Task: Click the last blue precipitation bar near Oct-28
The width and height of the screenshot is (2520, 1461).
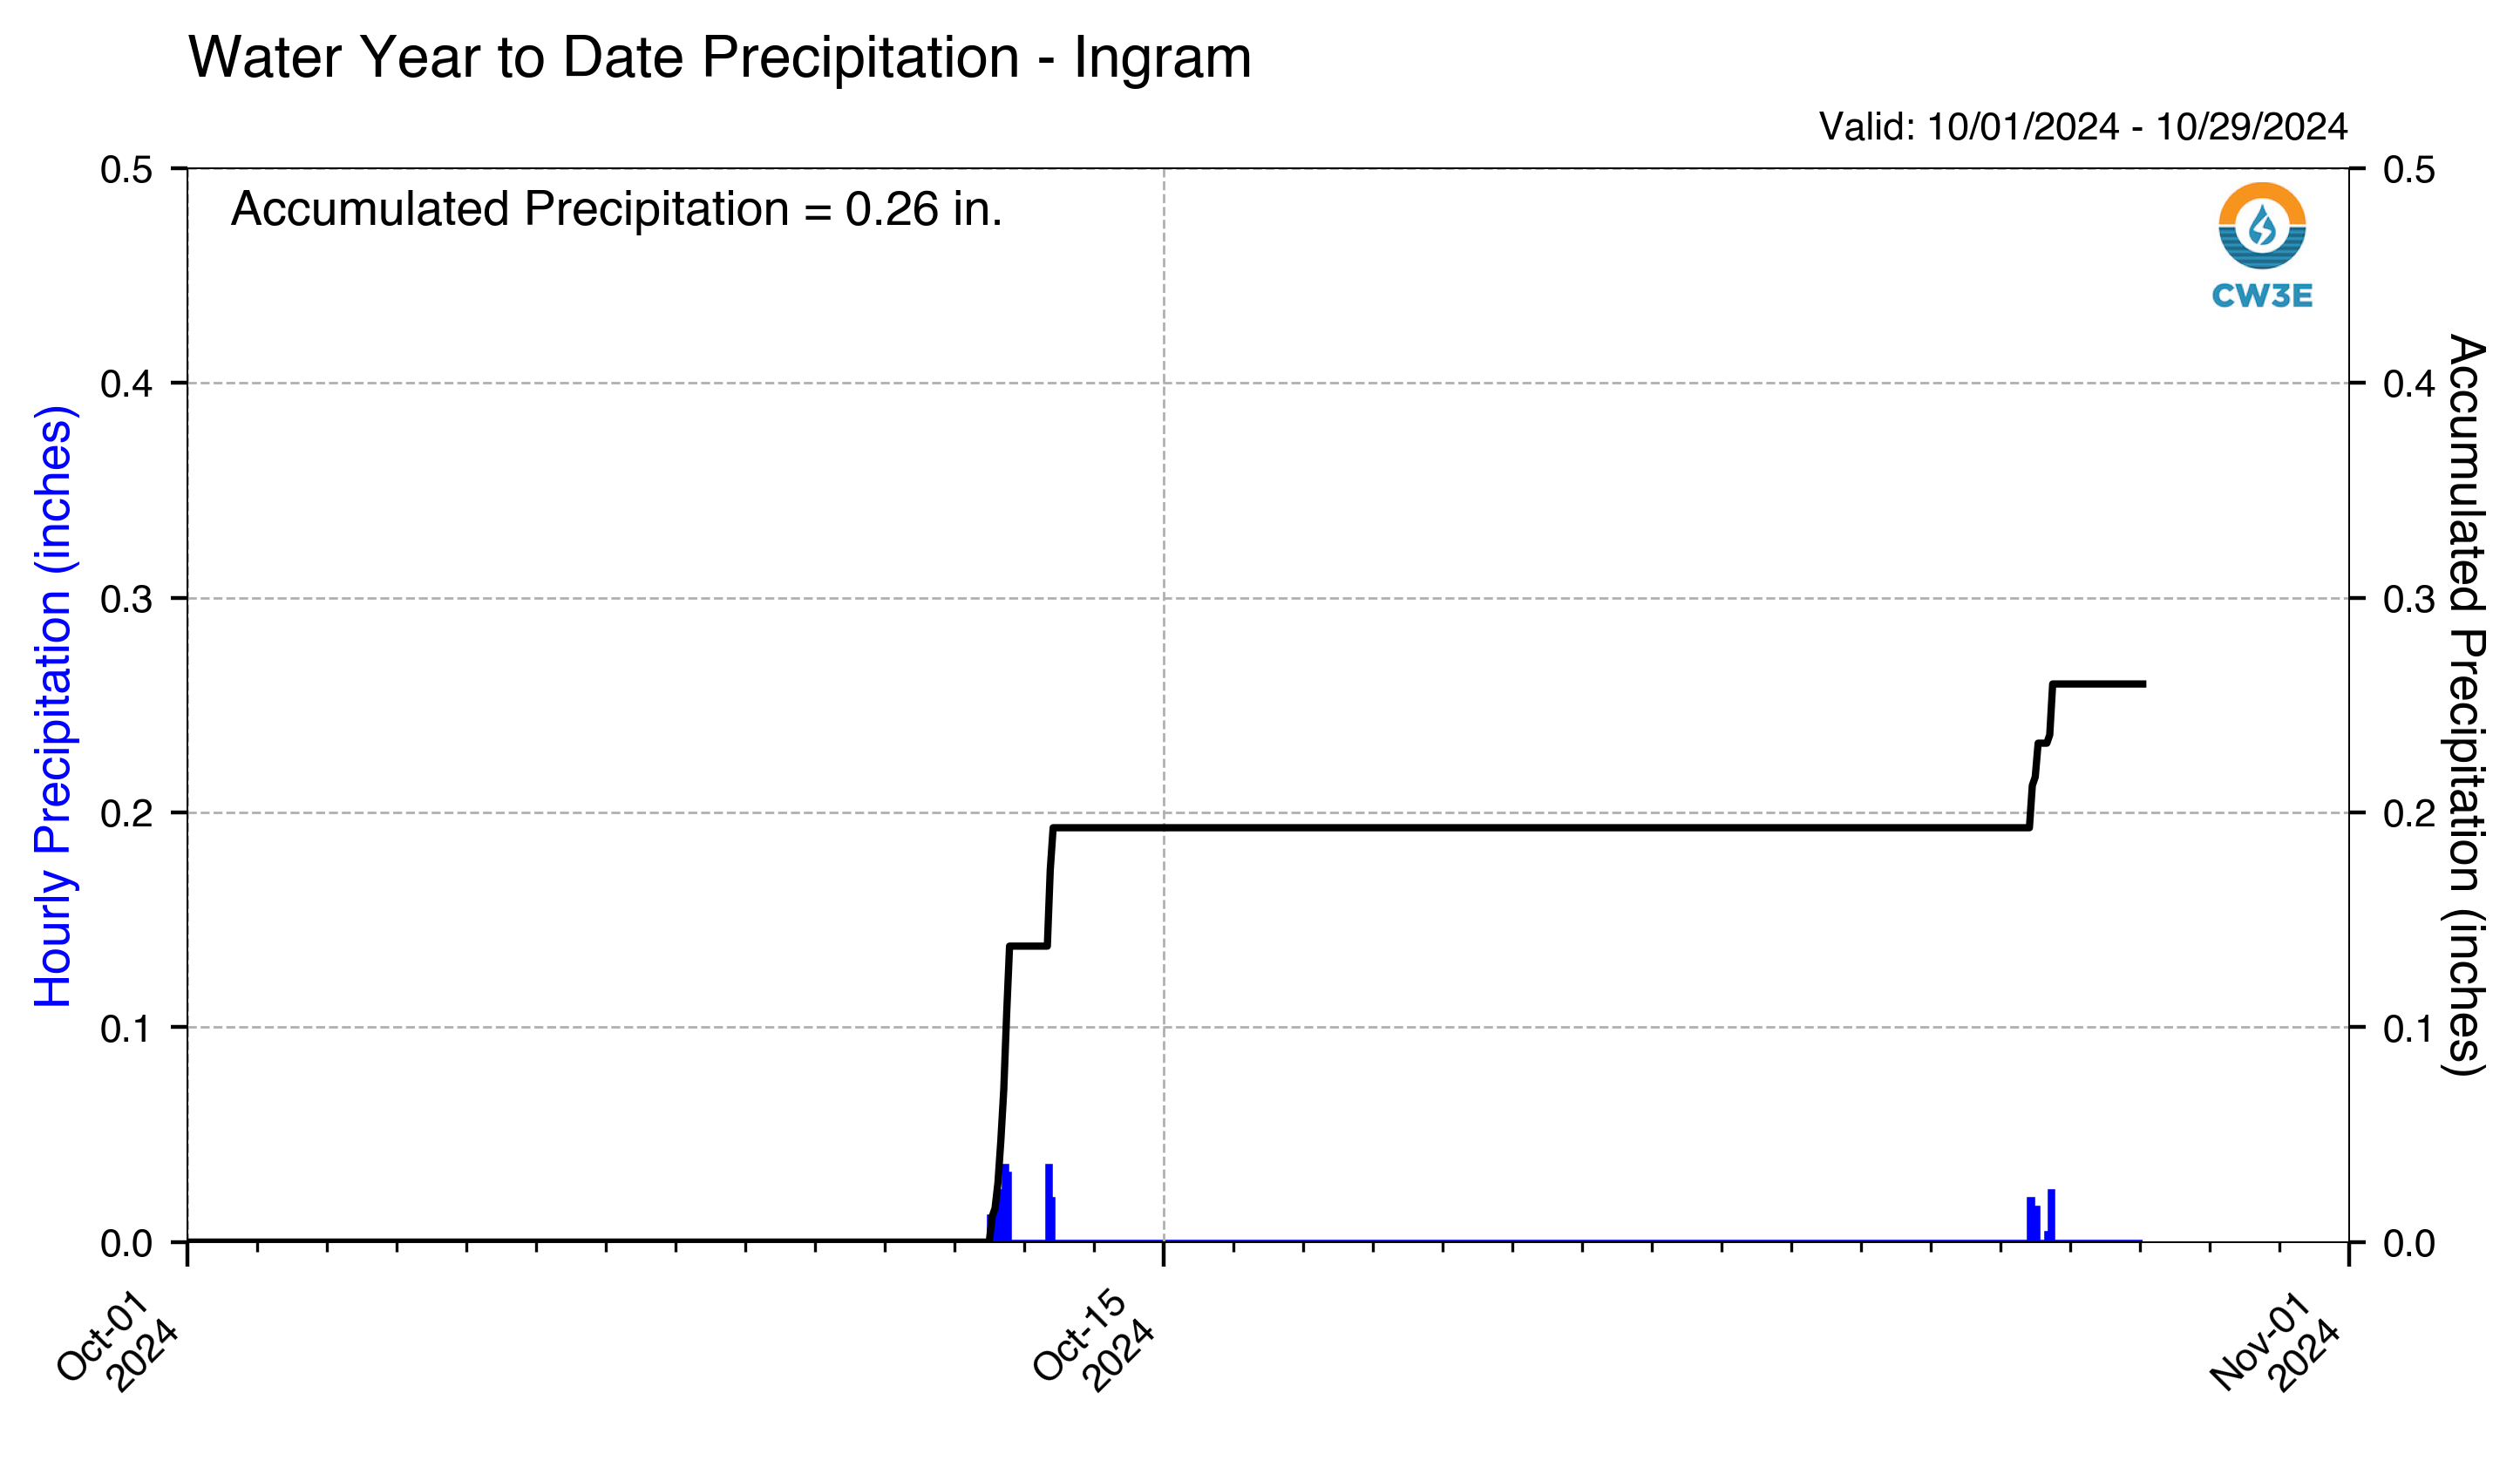Action: point(2051,1215)
